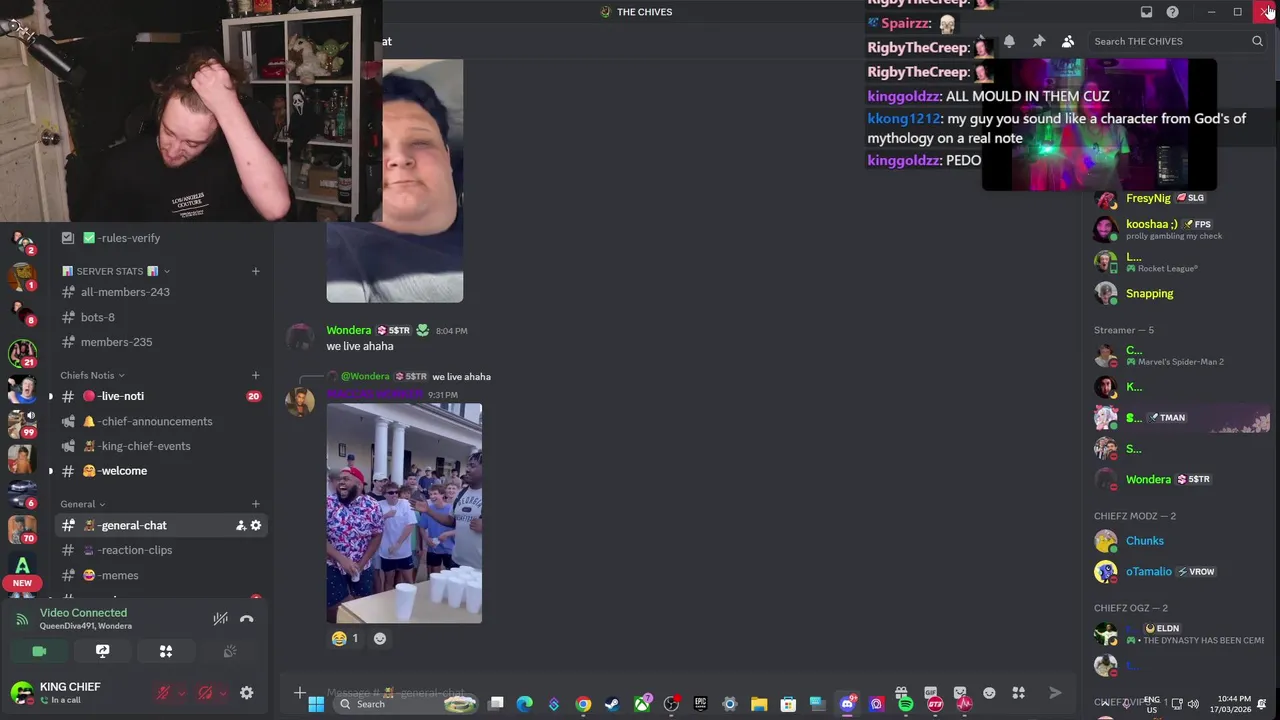Toggle the laughing emoji reaction
This screenshot has width=1280, height=720.
tap(344, 638)
